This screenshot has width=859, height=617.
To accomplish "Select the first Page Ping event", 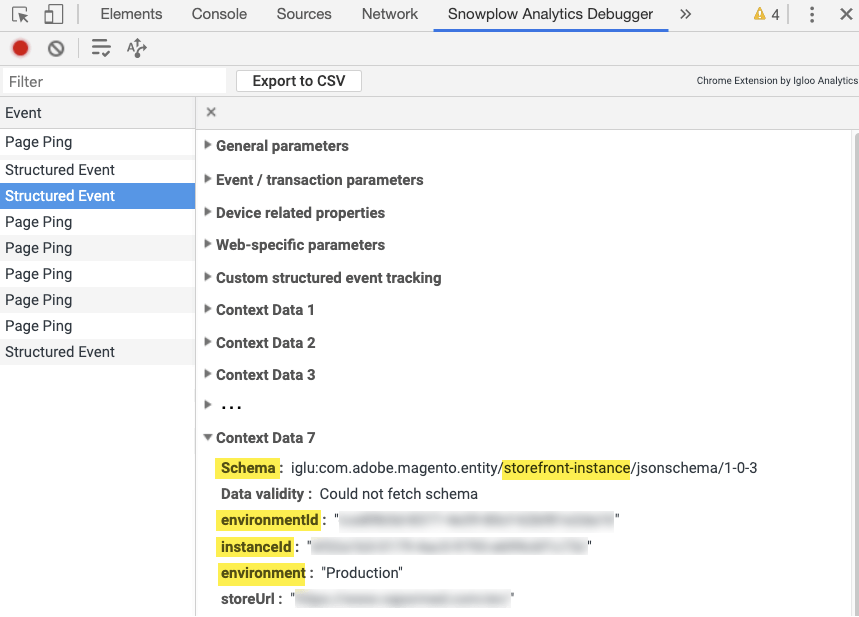I will (x=39, y=142).
